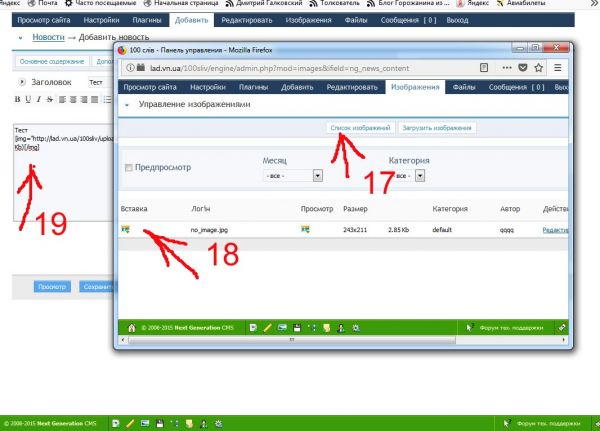Justify text in the news editor toolbar
The height and width of the screenshot is (431, 600).
coord(94,100)
